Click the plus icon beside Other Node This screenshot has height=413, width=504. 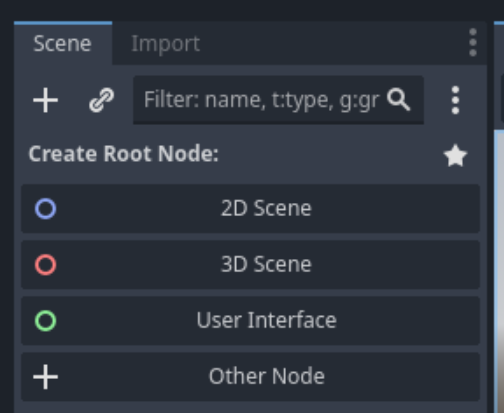pos(46,377)
